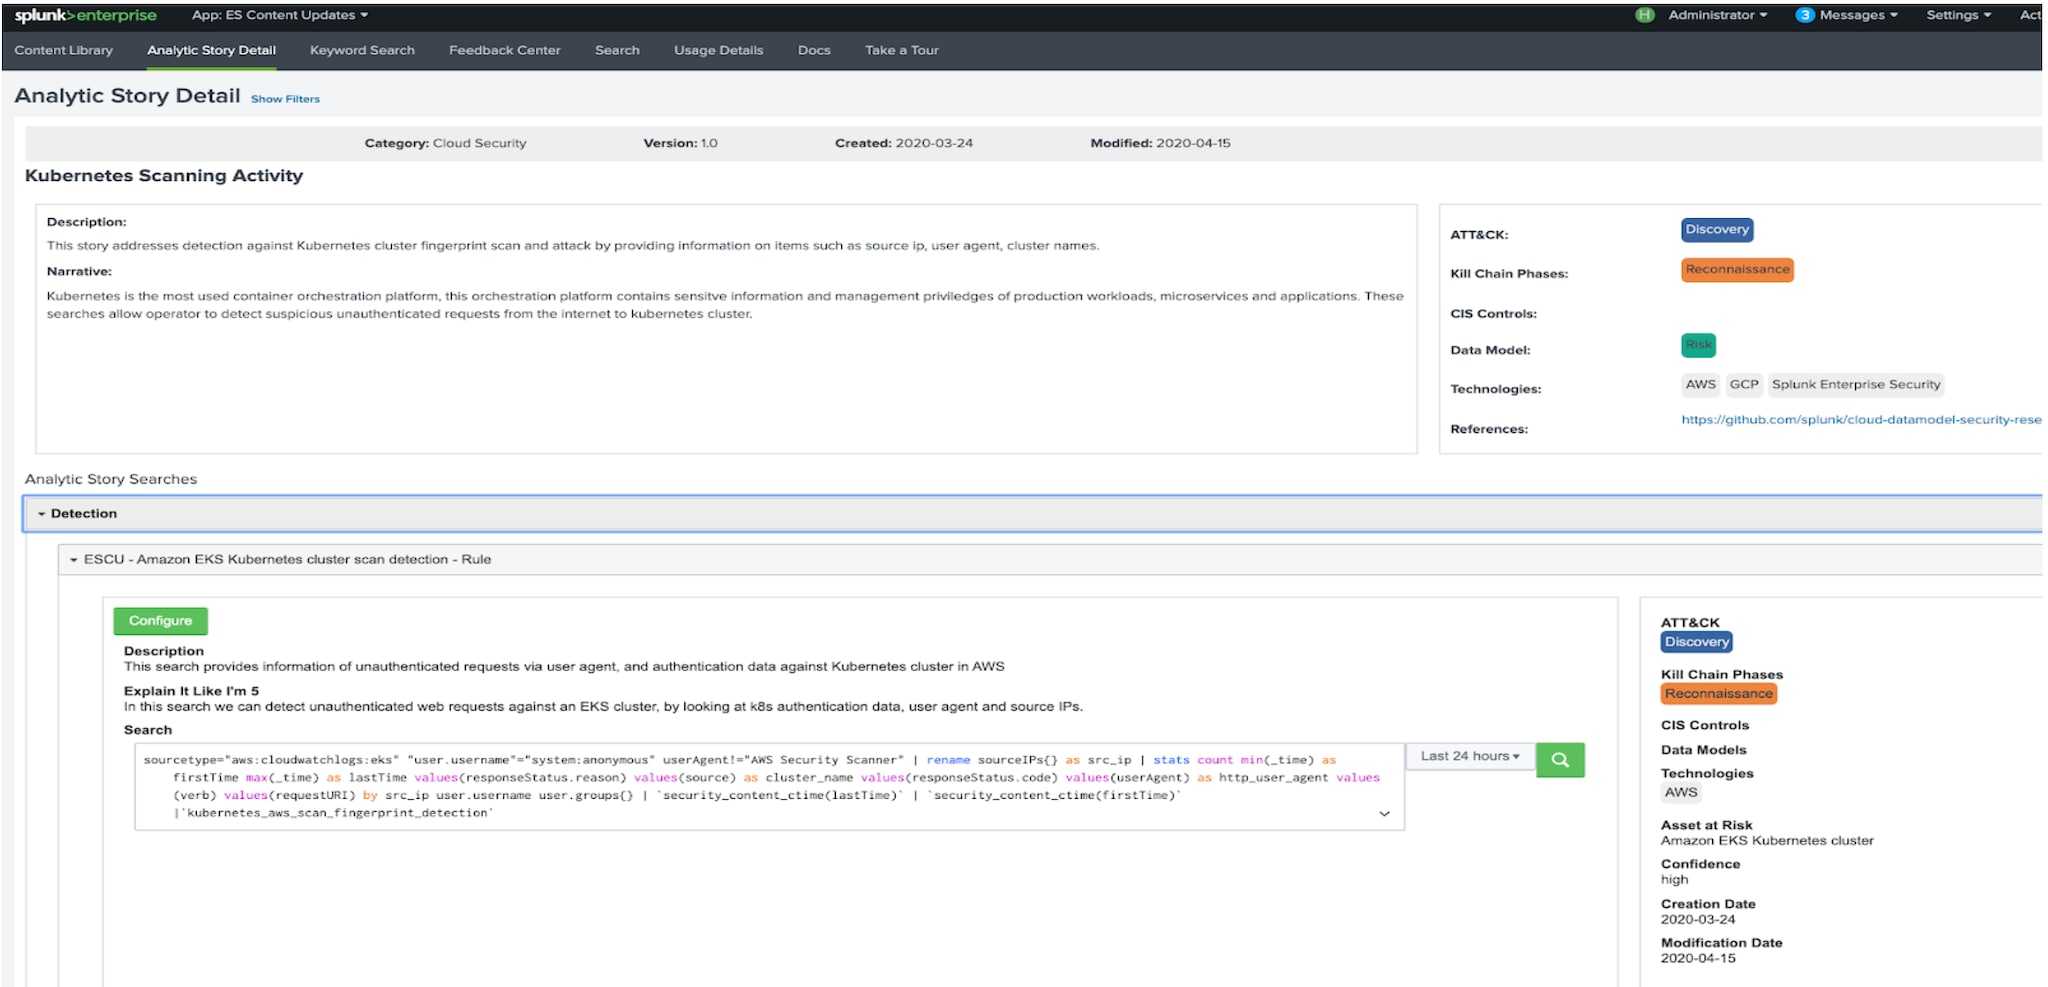2048x987 pixels.
Task: Expand the search query box chevron
Action: click(x=1384, y=814)
